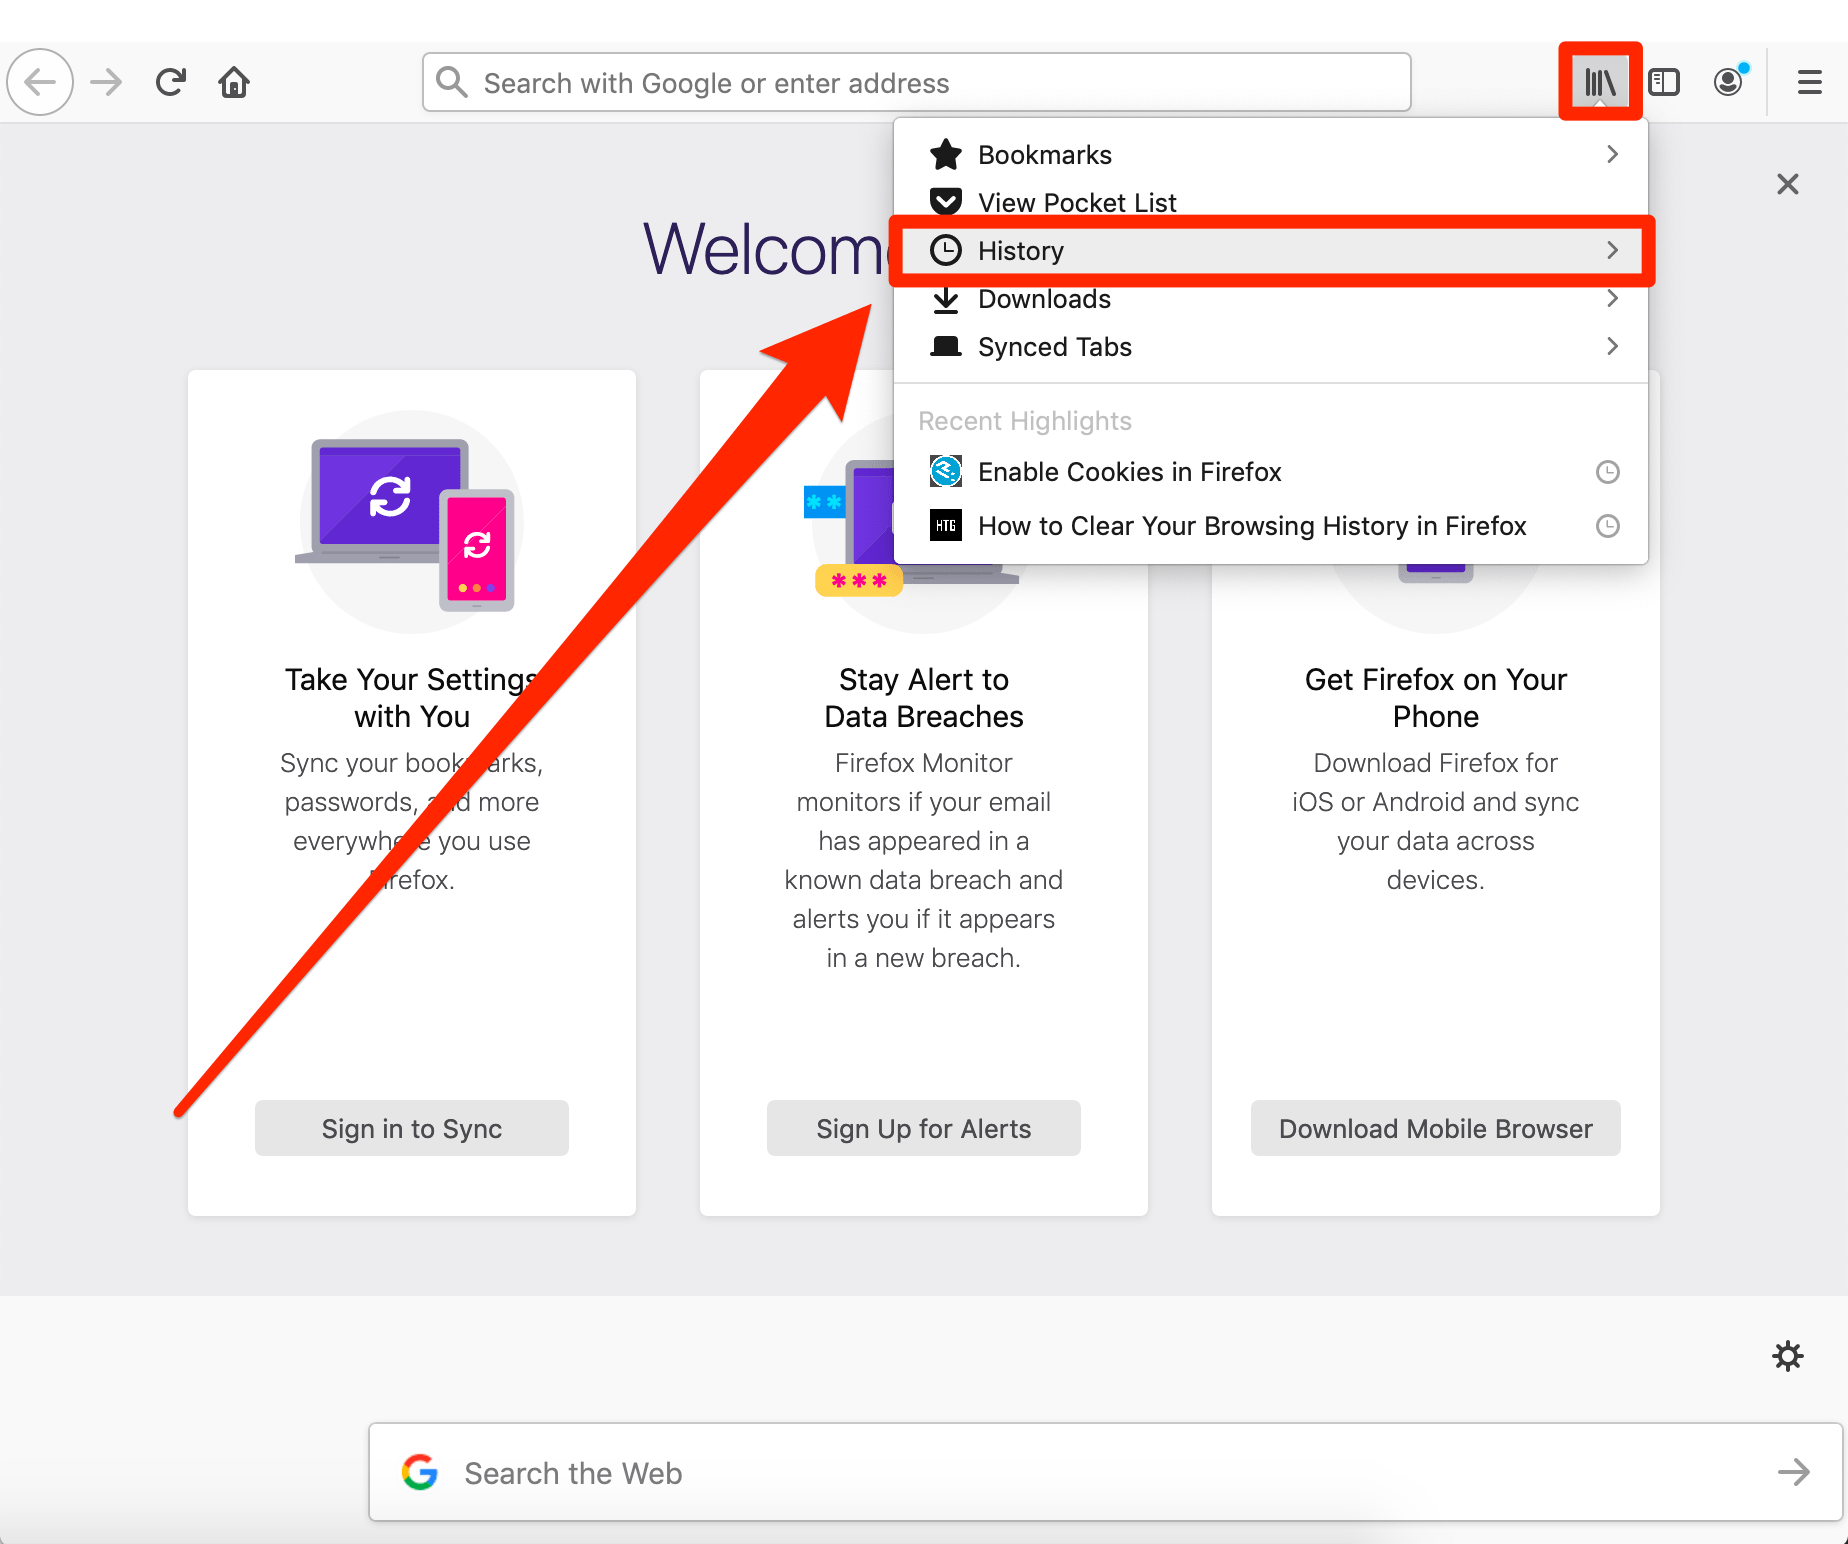
Task: Open the Firefox Account icon
Action: 1729,81
